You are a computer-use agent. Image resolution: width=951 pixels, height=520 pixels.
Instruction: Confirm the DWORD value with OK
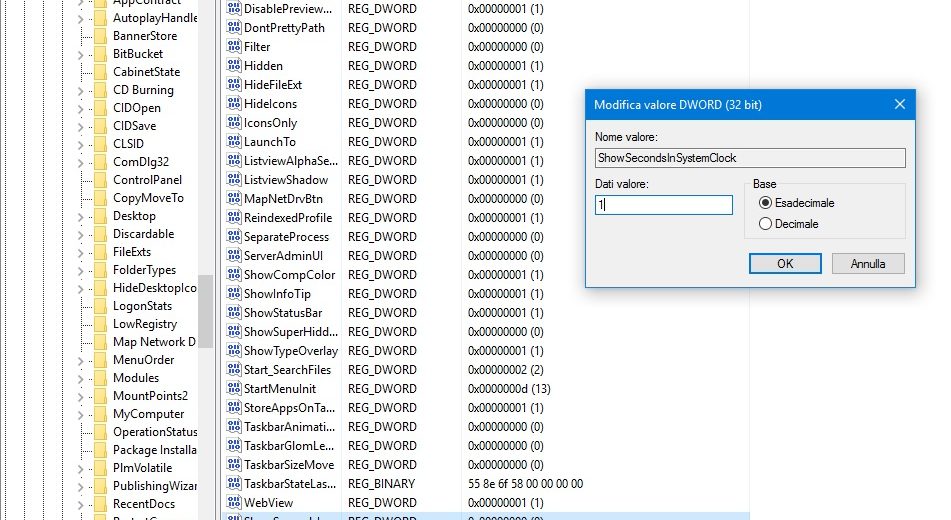coord(785,263)
